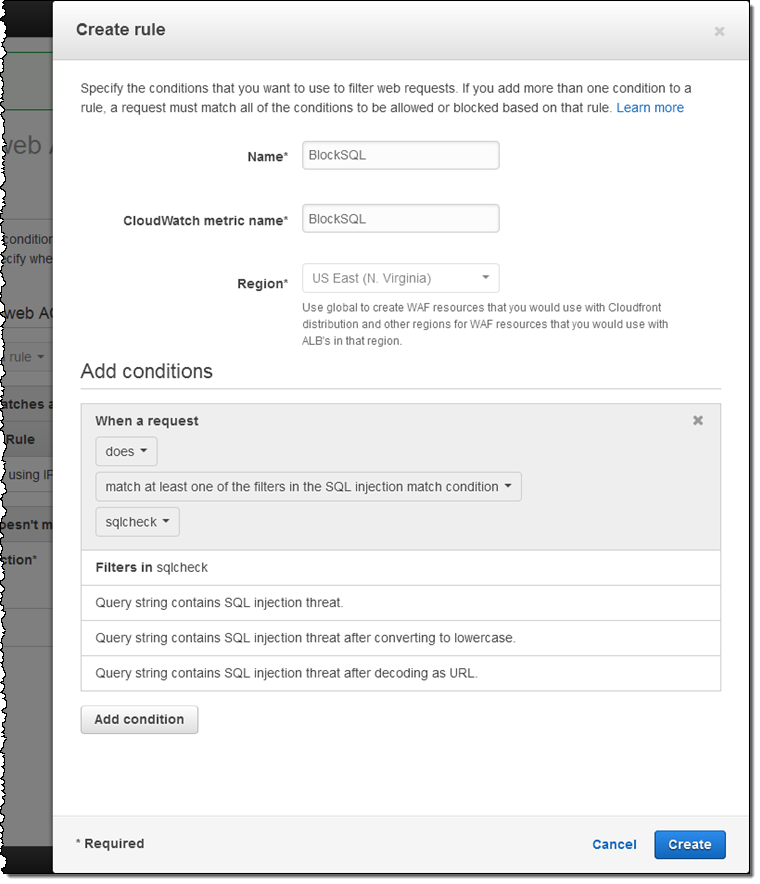Close the Create rule dialog
The width and height of the screenshot is (760, 884).
click(718, 31)
